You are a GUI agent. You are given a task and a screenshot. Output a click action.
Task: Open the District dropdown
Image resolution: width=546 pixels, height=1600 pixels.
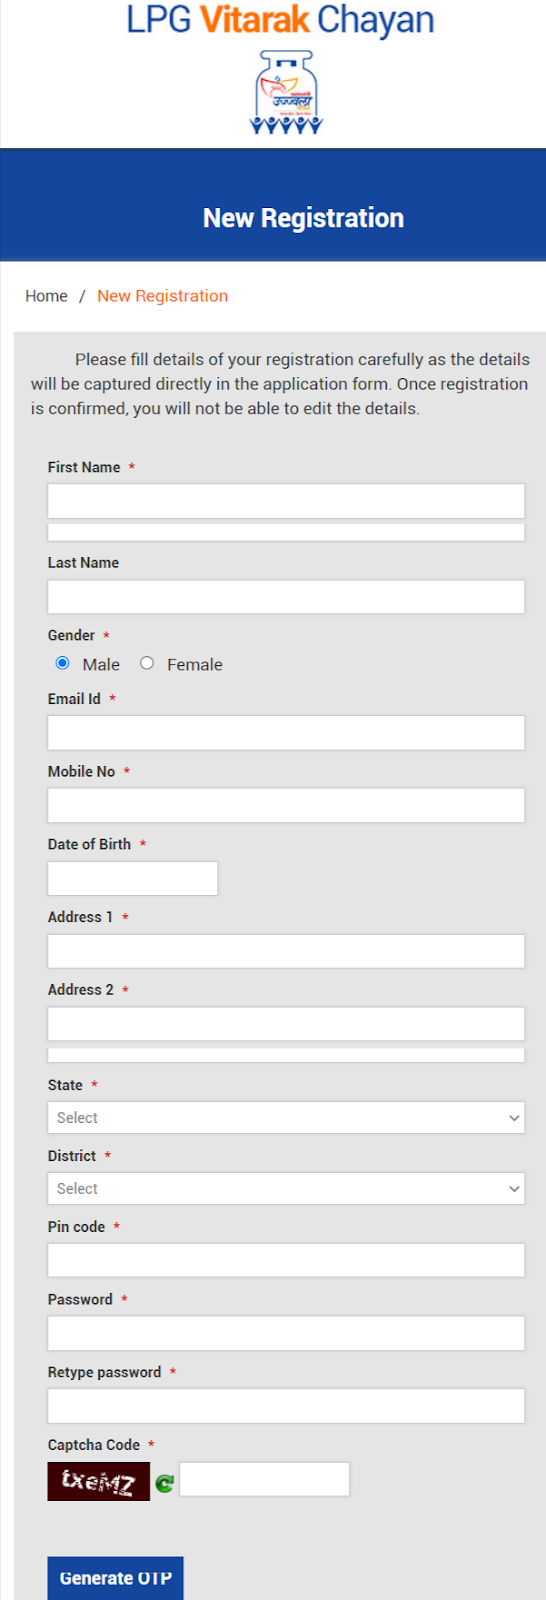[x=286, y=1188]
